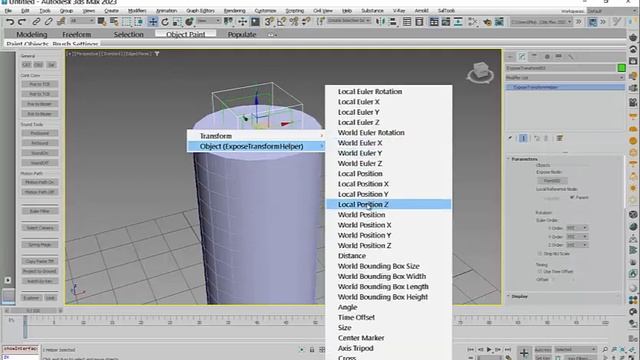The image size is (640, 360).
Task: Select the Bind to Space Warp tool
Action: [61, 22]
